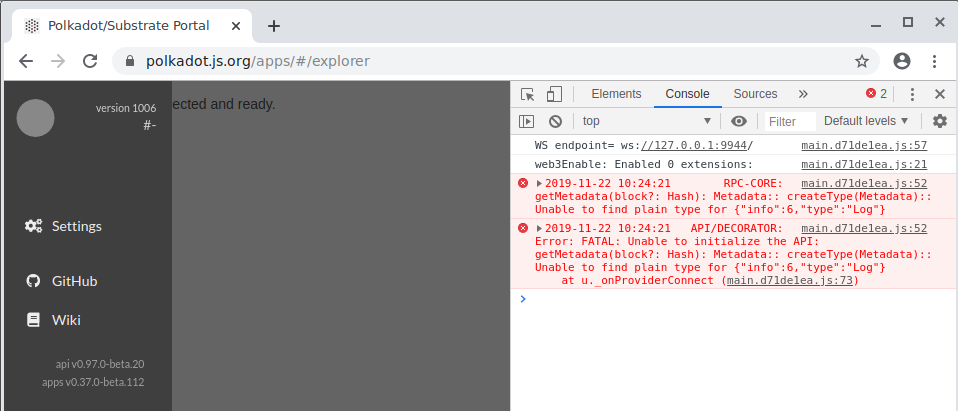Open RPC-CORE error's main.d71de1ea.js:52 link

tap(864, 183)
